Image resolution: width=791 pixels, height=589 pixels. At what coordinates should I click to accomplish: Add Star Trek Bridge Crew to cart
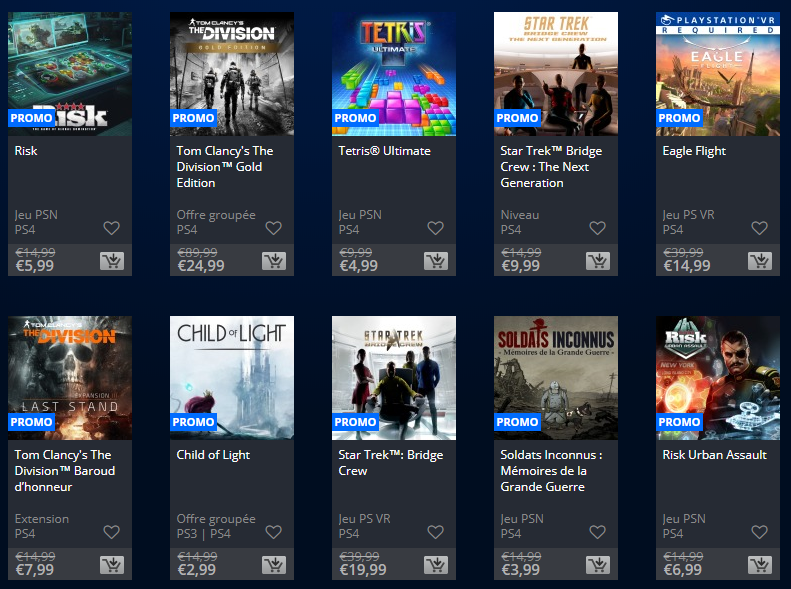436,565
